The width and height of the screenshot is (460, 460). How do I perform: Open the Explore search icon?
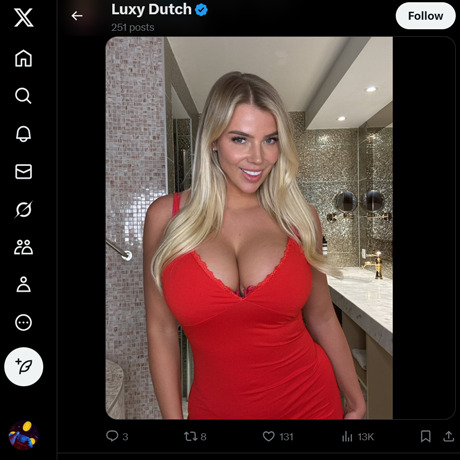click(x=23, y=96)
